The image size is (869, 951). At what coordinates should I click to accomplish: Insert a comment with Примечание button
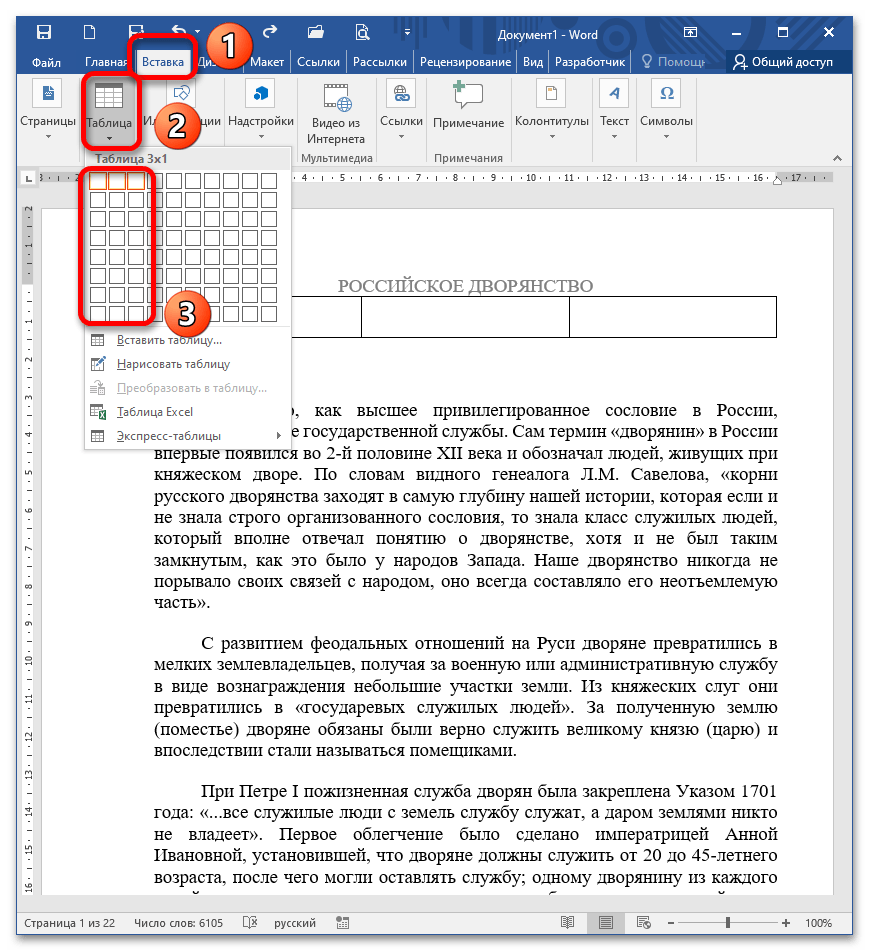(x=468, y=105)
